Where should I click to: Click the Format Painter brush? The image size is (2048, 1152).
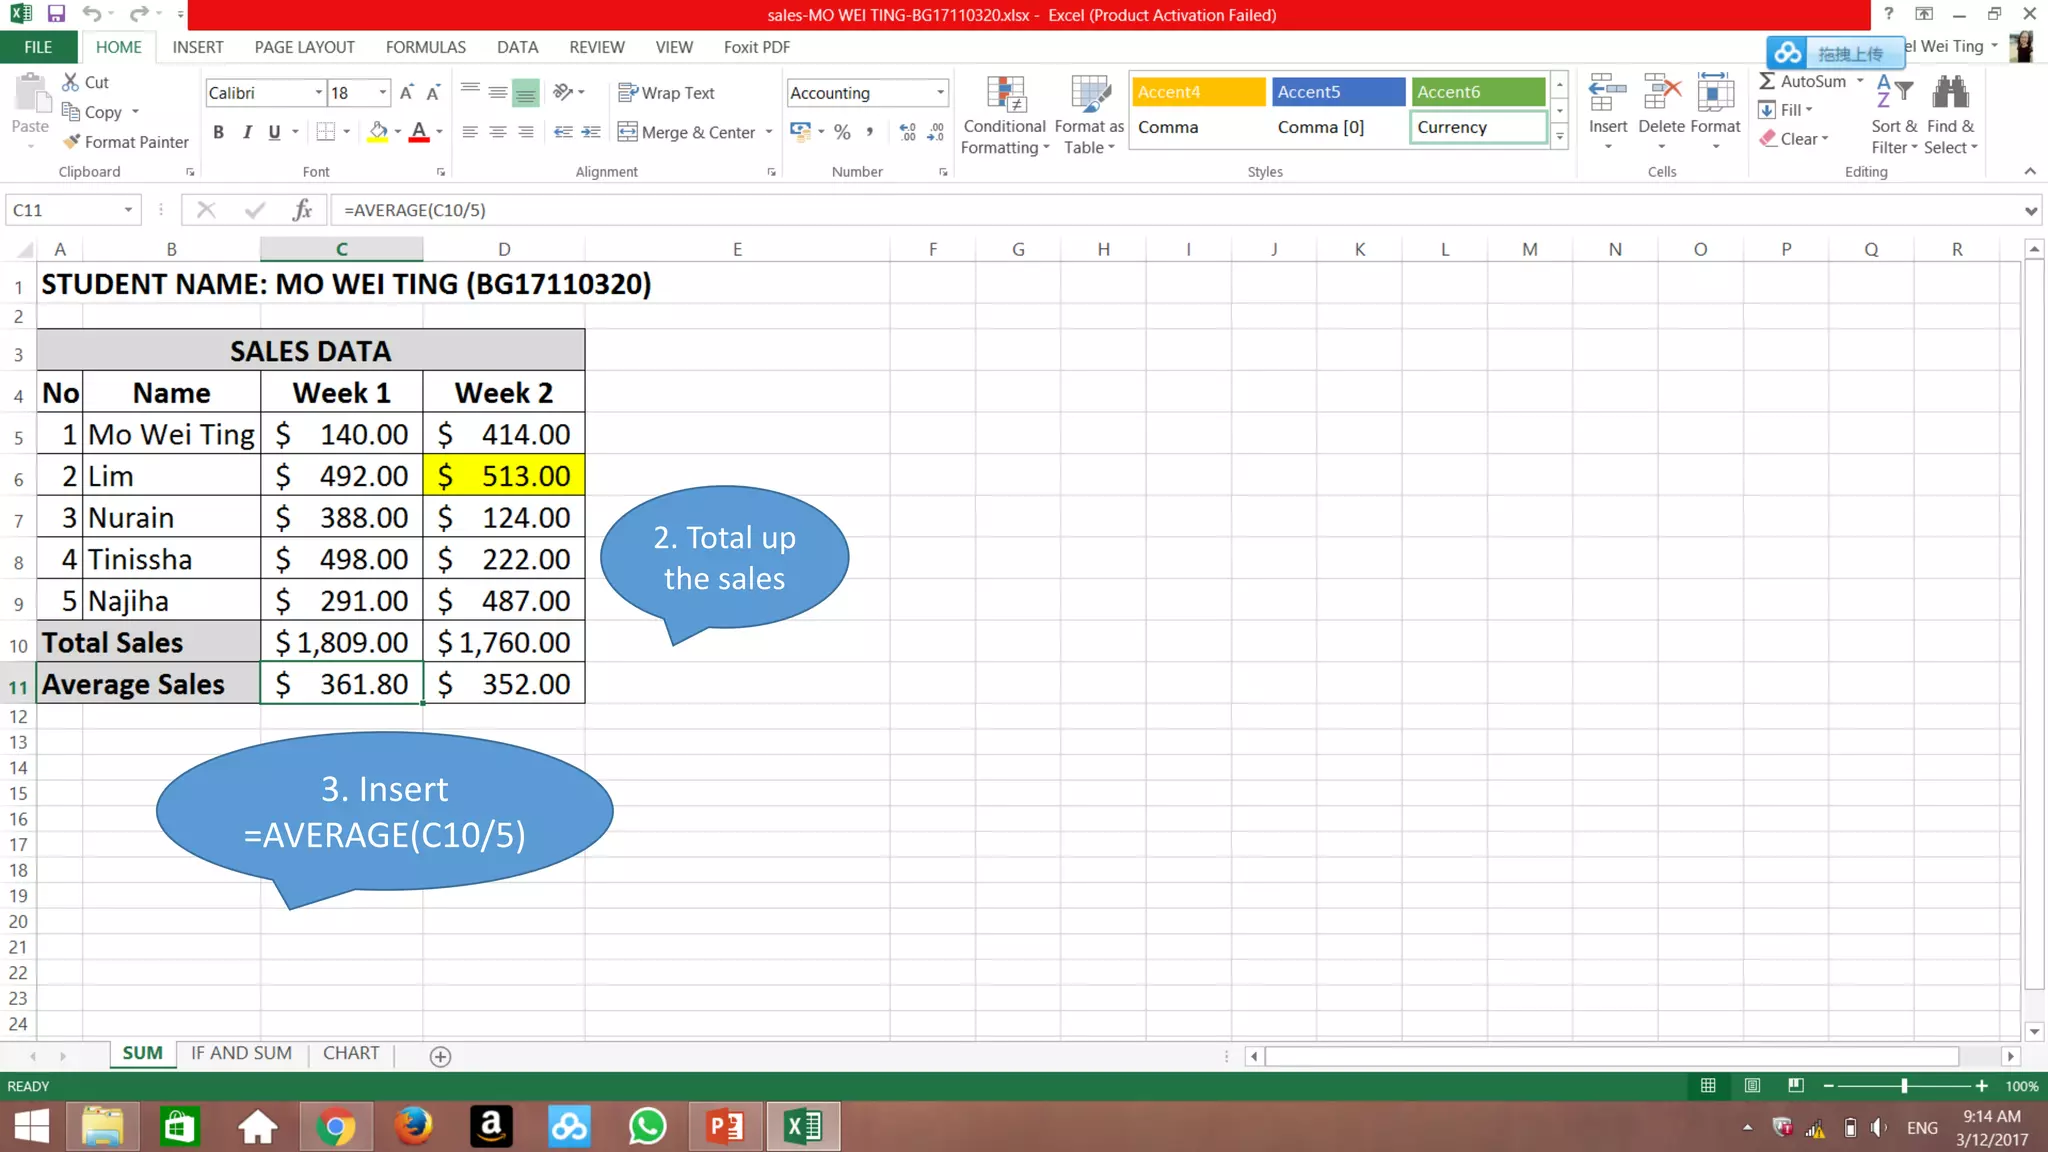[x=71, y=142]
